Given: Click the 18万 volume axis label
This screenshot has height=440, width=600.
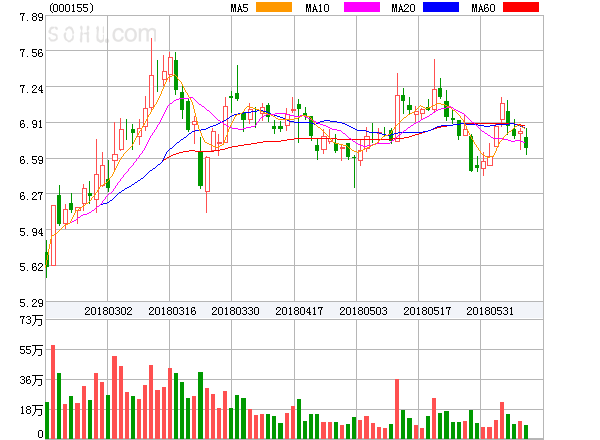Looking at the screenshot, I should point(31,410).
